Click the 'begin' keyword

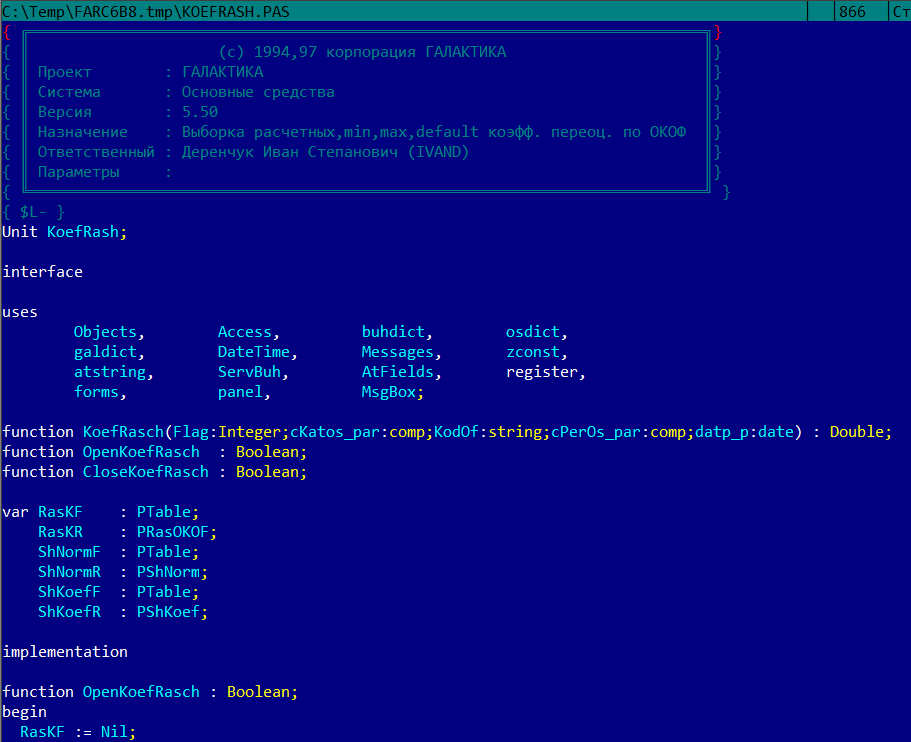tap(24, 712)
